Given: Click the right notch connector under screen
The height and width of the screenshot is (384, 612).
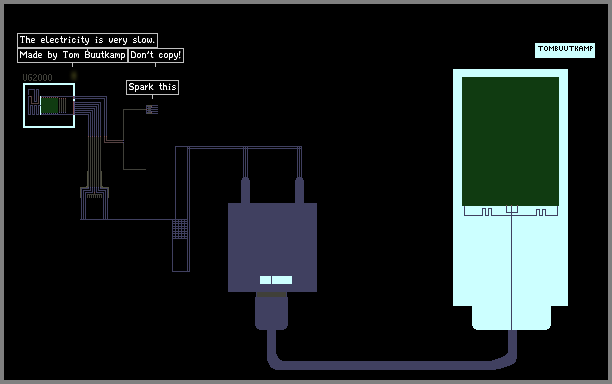Looking at the screenshot, I should tap(541, 212).
